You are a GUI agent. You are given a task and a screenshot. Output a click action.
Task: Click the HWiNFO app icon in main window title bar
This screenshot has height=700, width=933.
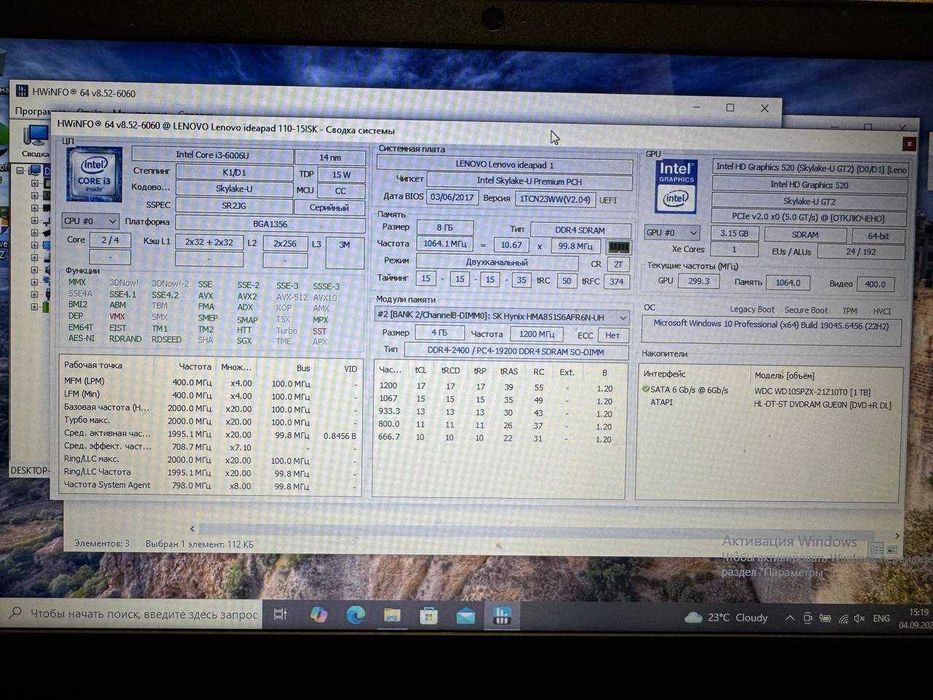pos(22,91)
